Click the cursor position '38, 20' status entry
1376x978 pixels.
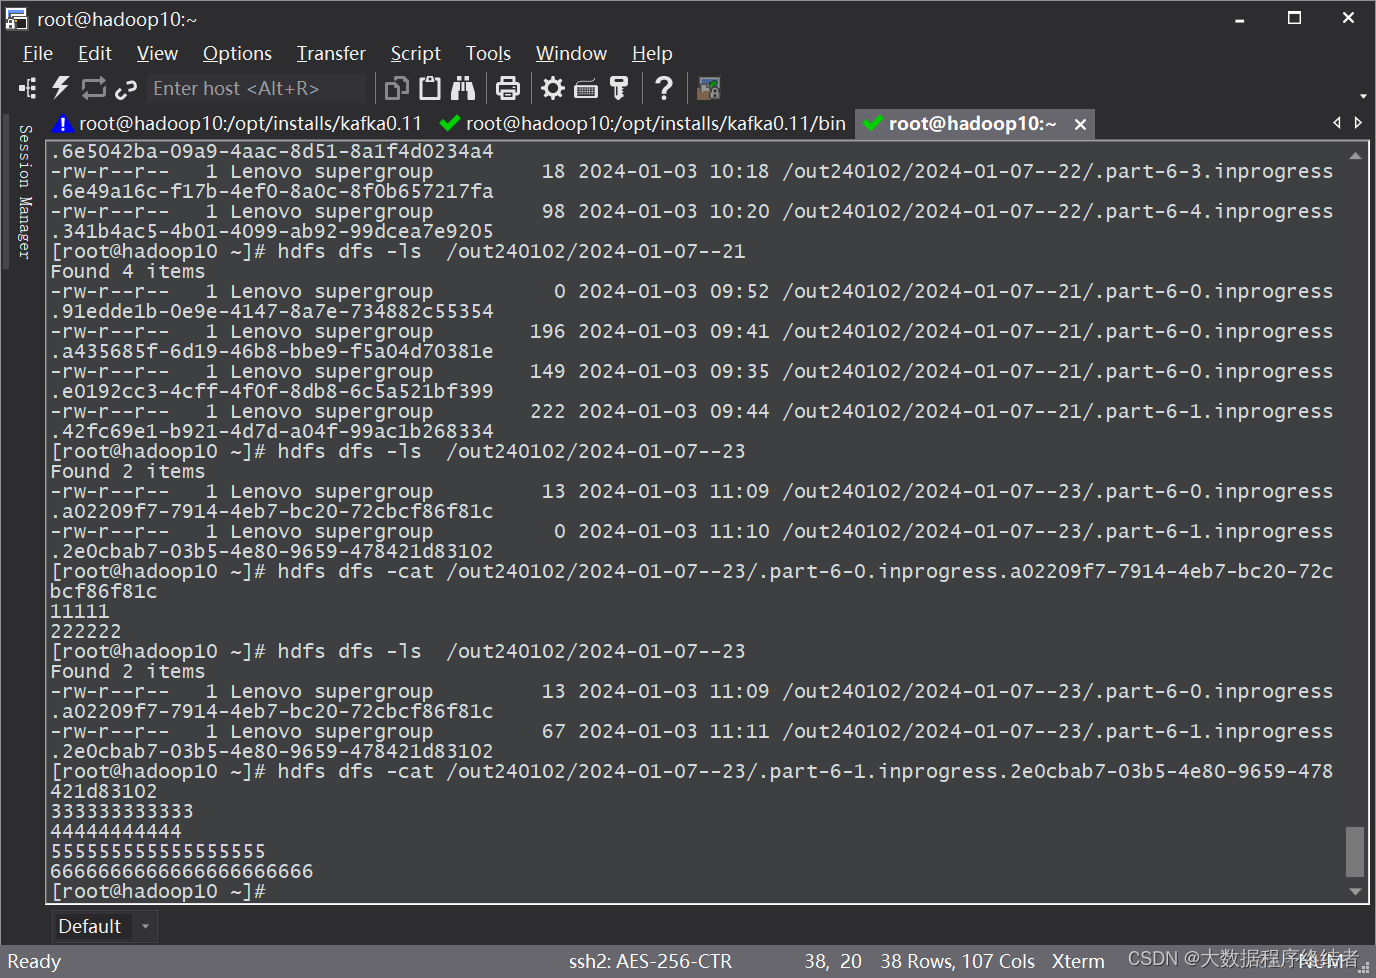833,961
